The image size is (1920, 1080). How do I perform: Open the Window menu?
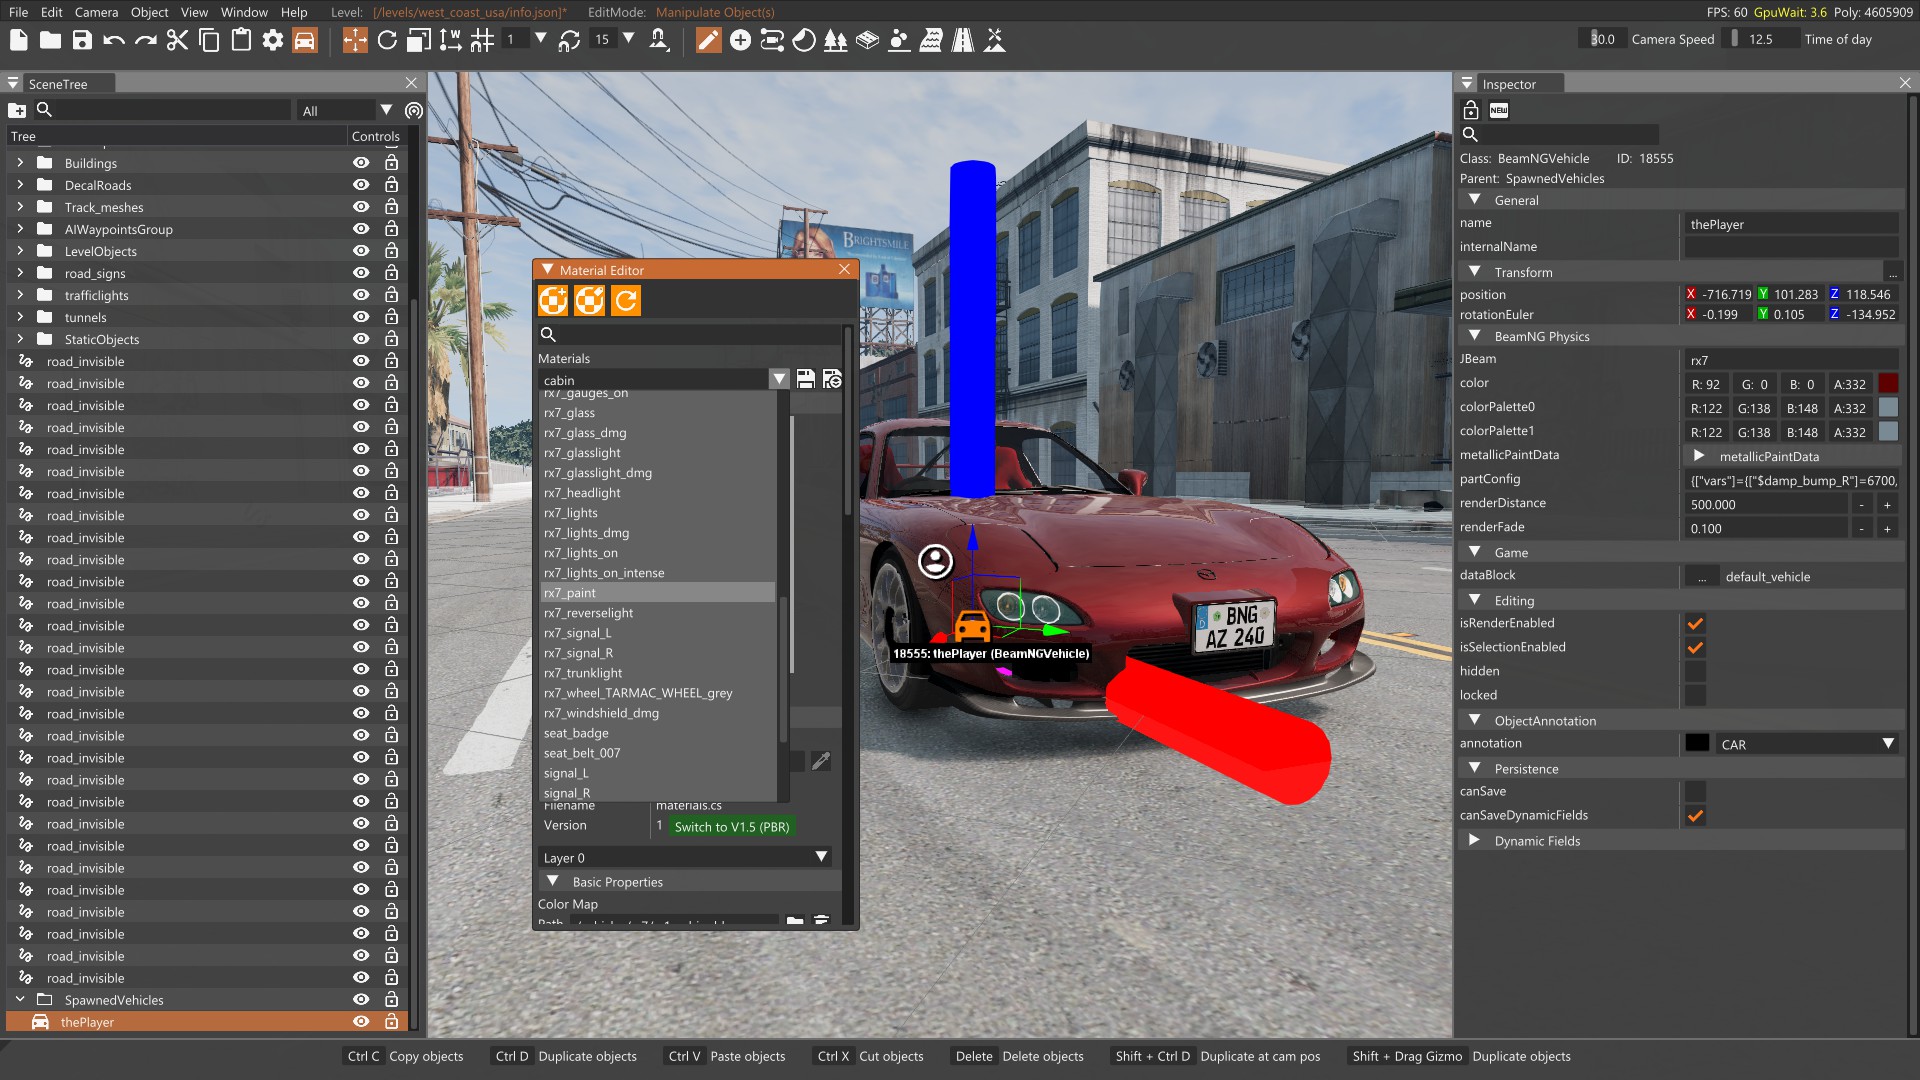244,12
